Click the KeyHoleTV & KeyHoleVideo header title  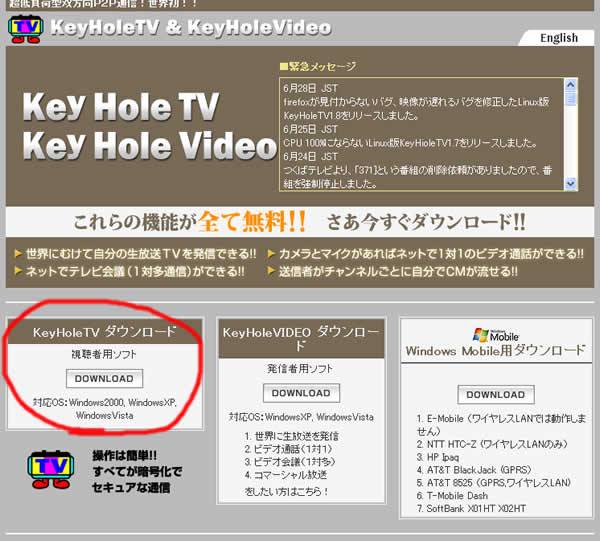[x=191, y=28]
